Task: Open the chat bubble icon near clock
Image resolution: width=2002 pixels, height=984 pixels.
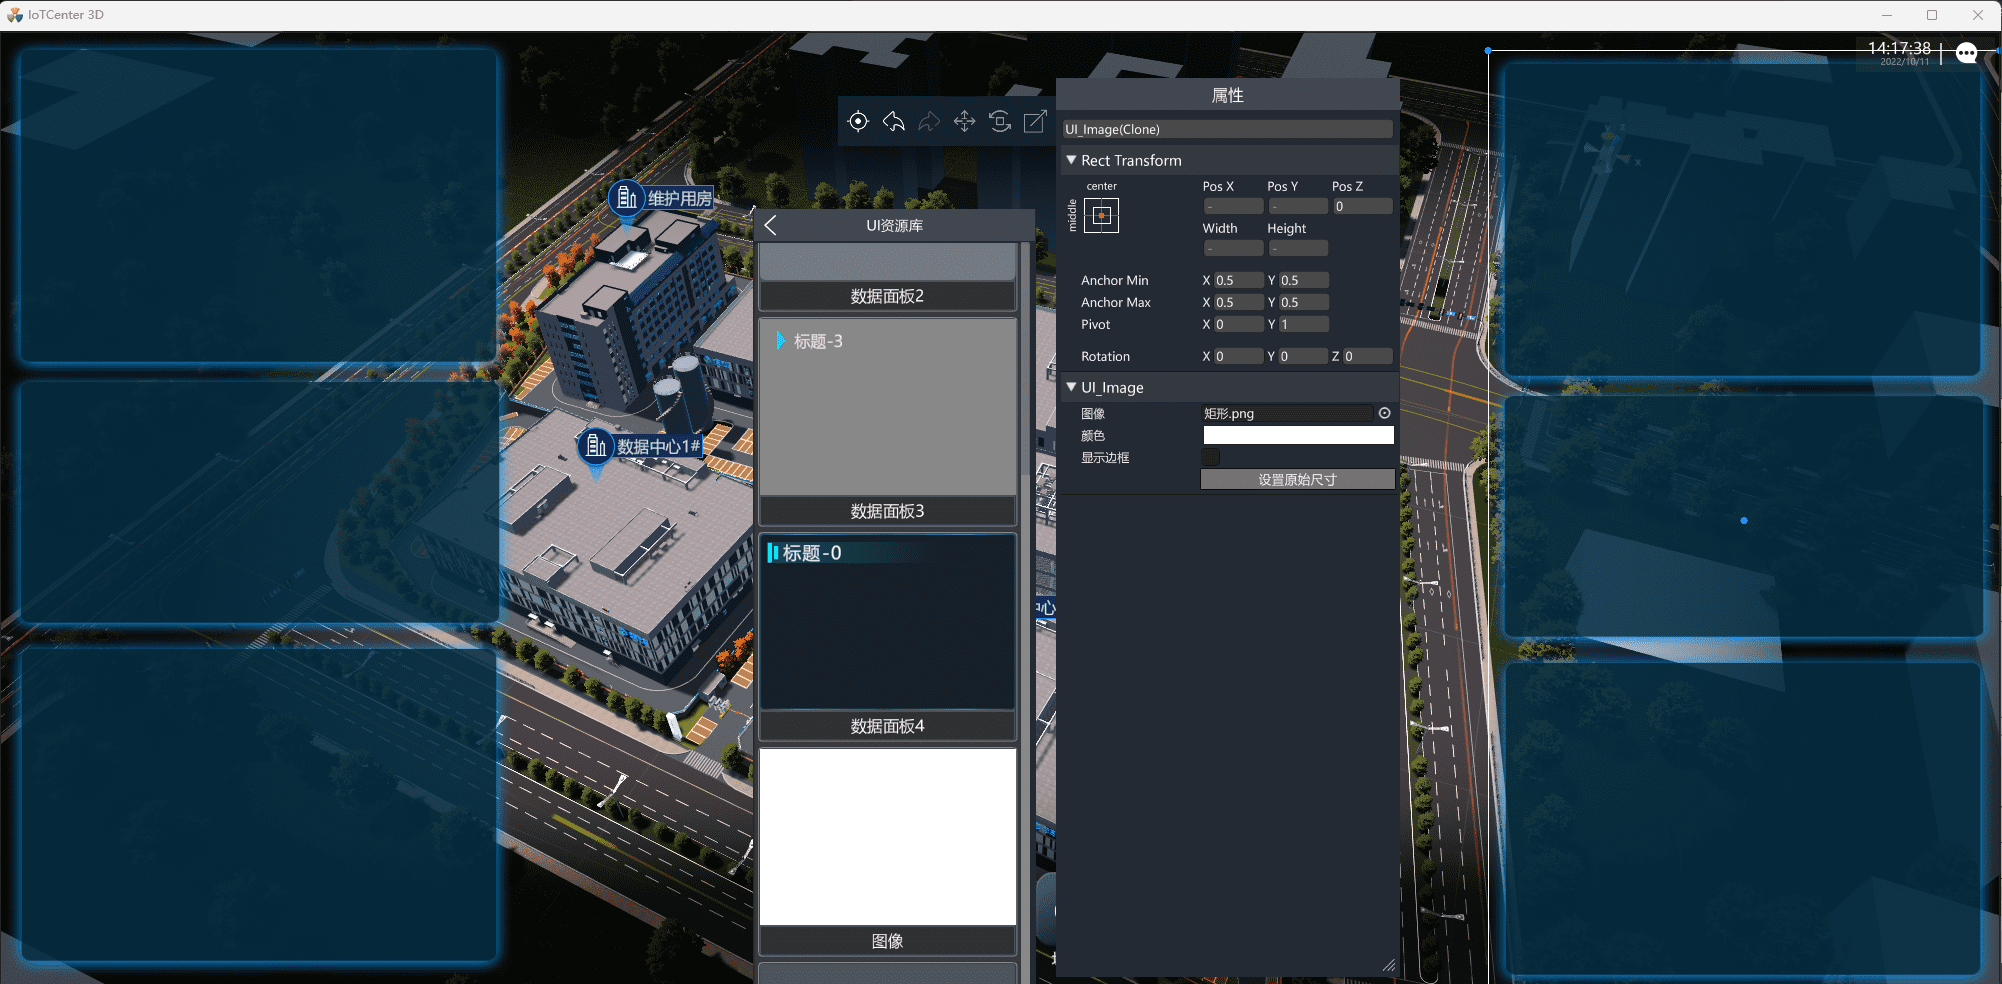Action: pos(1966,53)
